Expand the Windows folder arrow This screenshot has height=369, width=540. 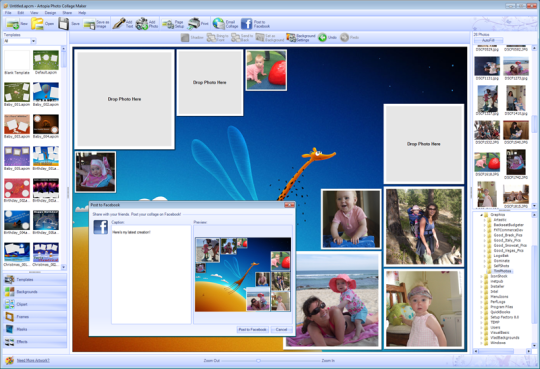click(482, 343)
